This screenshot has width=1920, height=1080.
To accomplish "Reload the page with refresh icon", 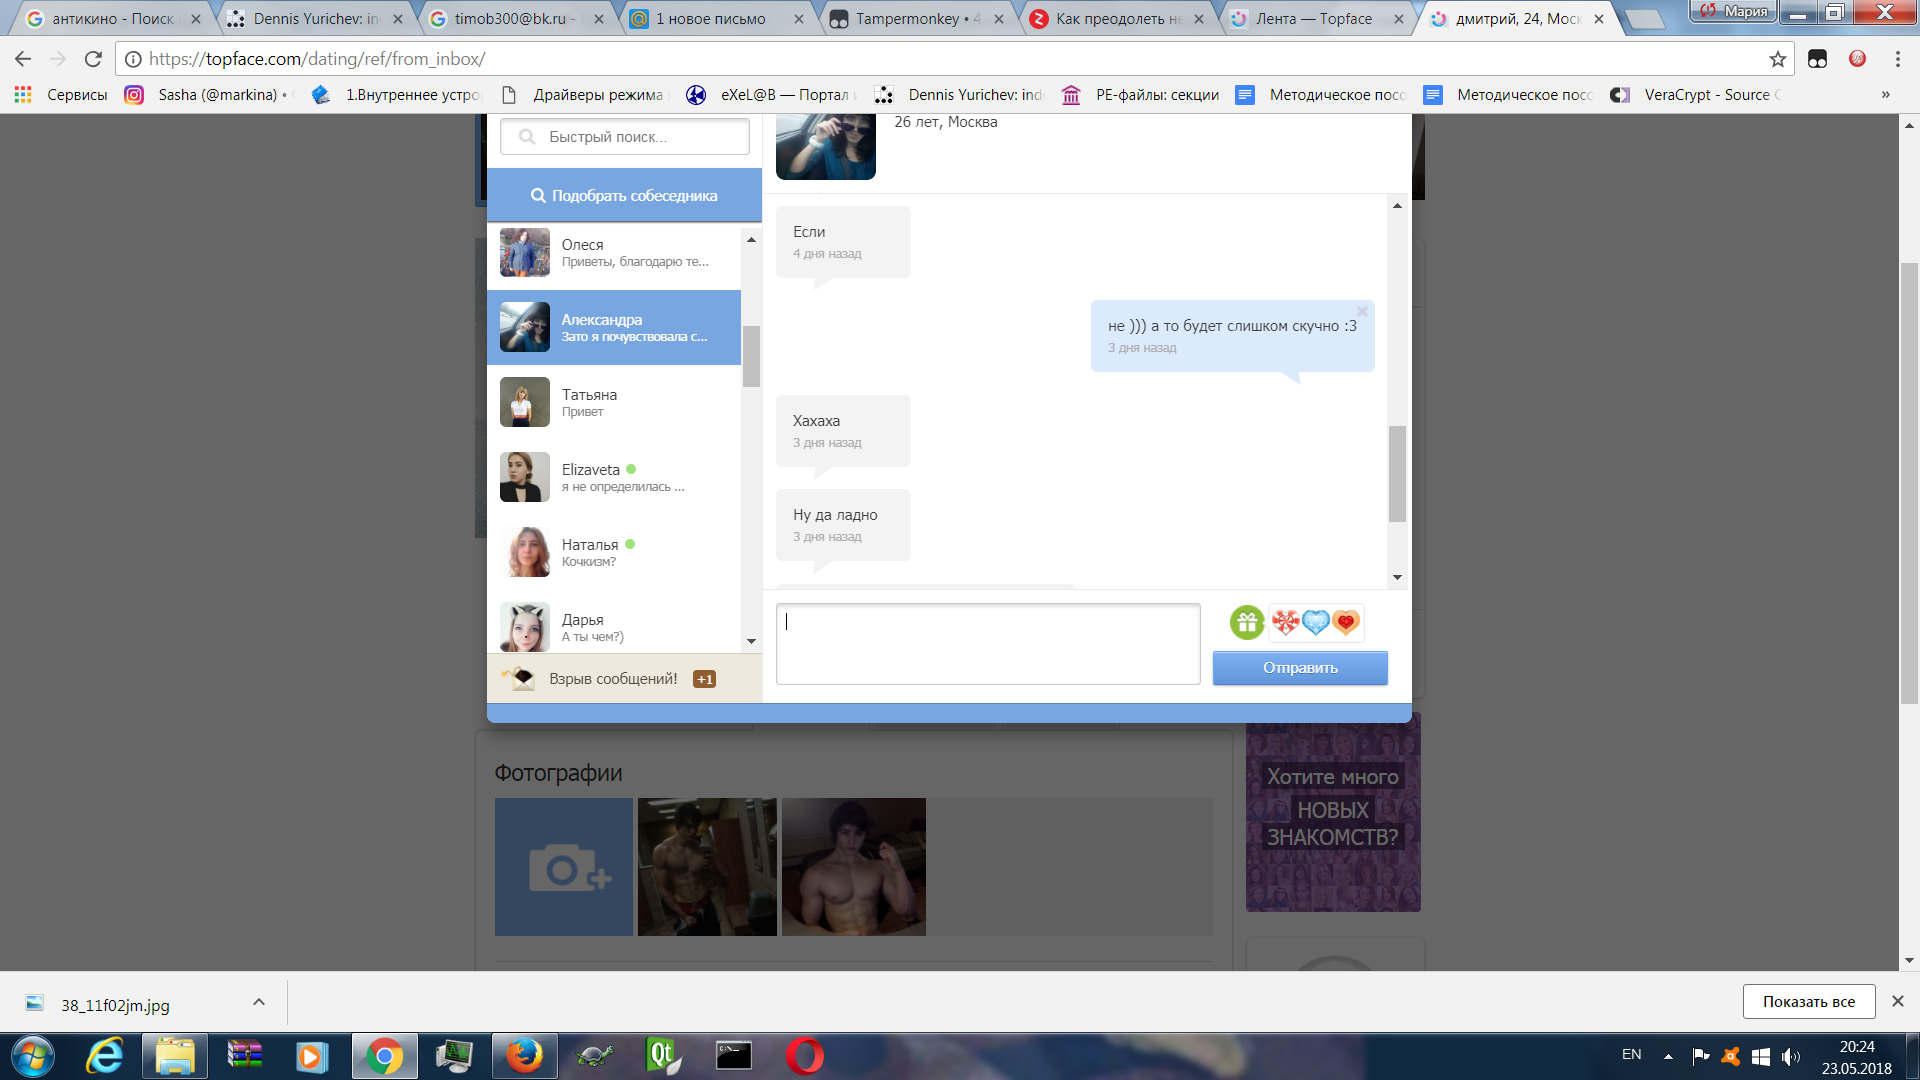I will [93, 59].
